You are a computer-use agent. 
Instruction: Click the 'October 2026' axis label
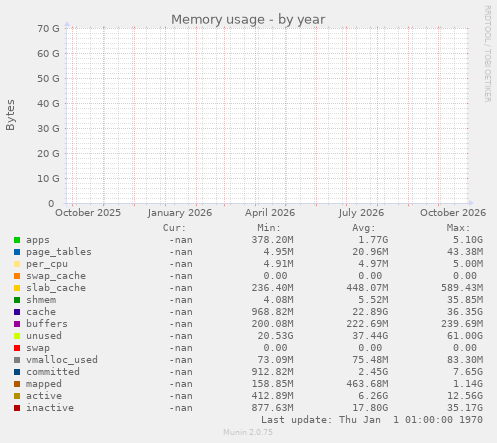(x=453, y=213)
